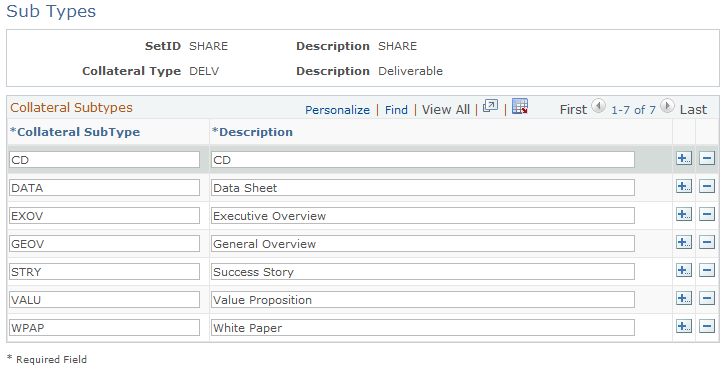Click the Find link in grid header
This screenshot has width=726, height=369.
click(x=396, y=110)
